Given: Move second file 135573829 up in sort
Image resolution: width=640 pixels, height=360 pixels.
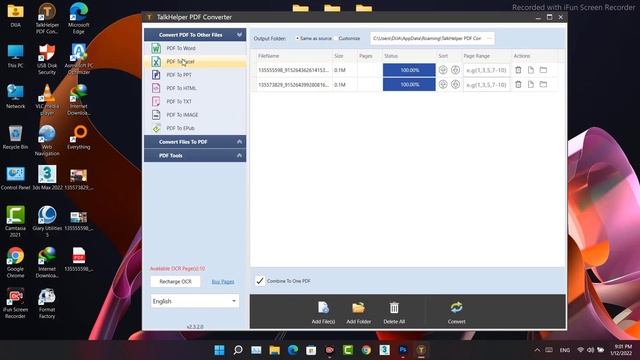Looking at the screenshot, I should point(456,84).
